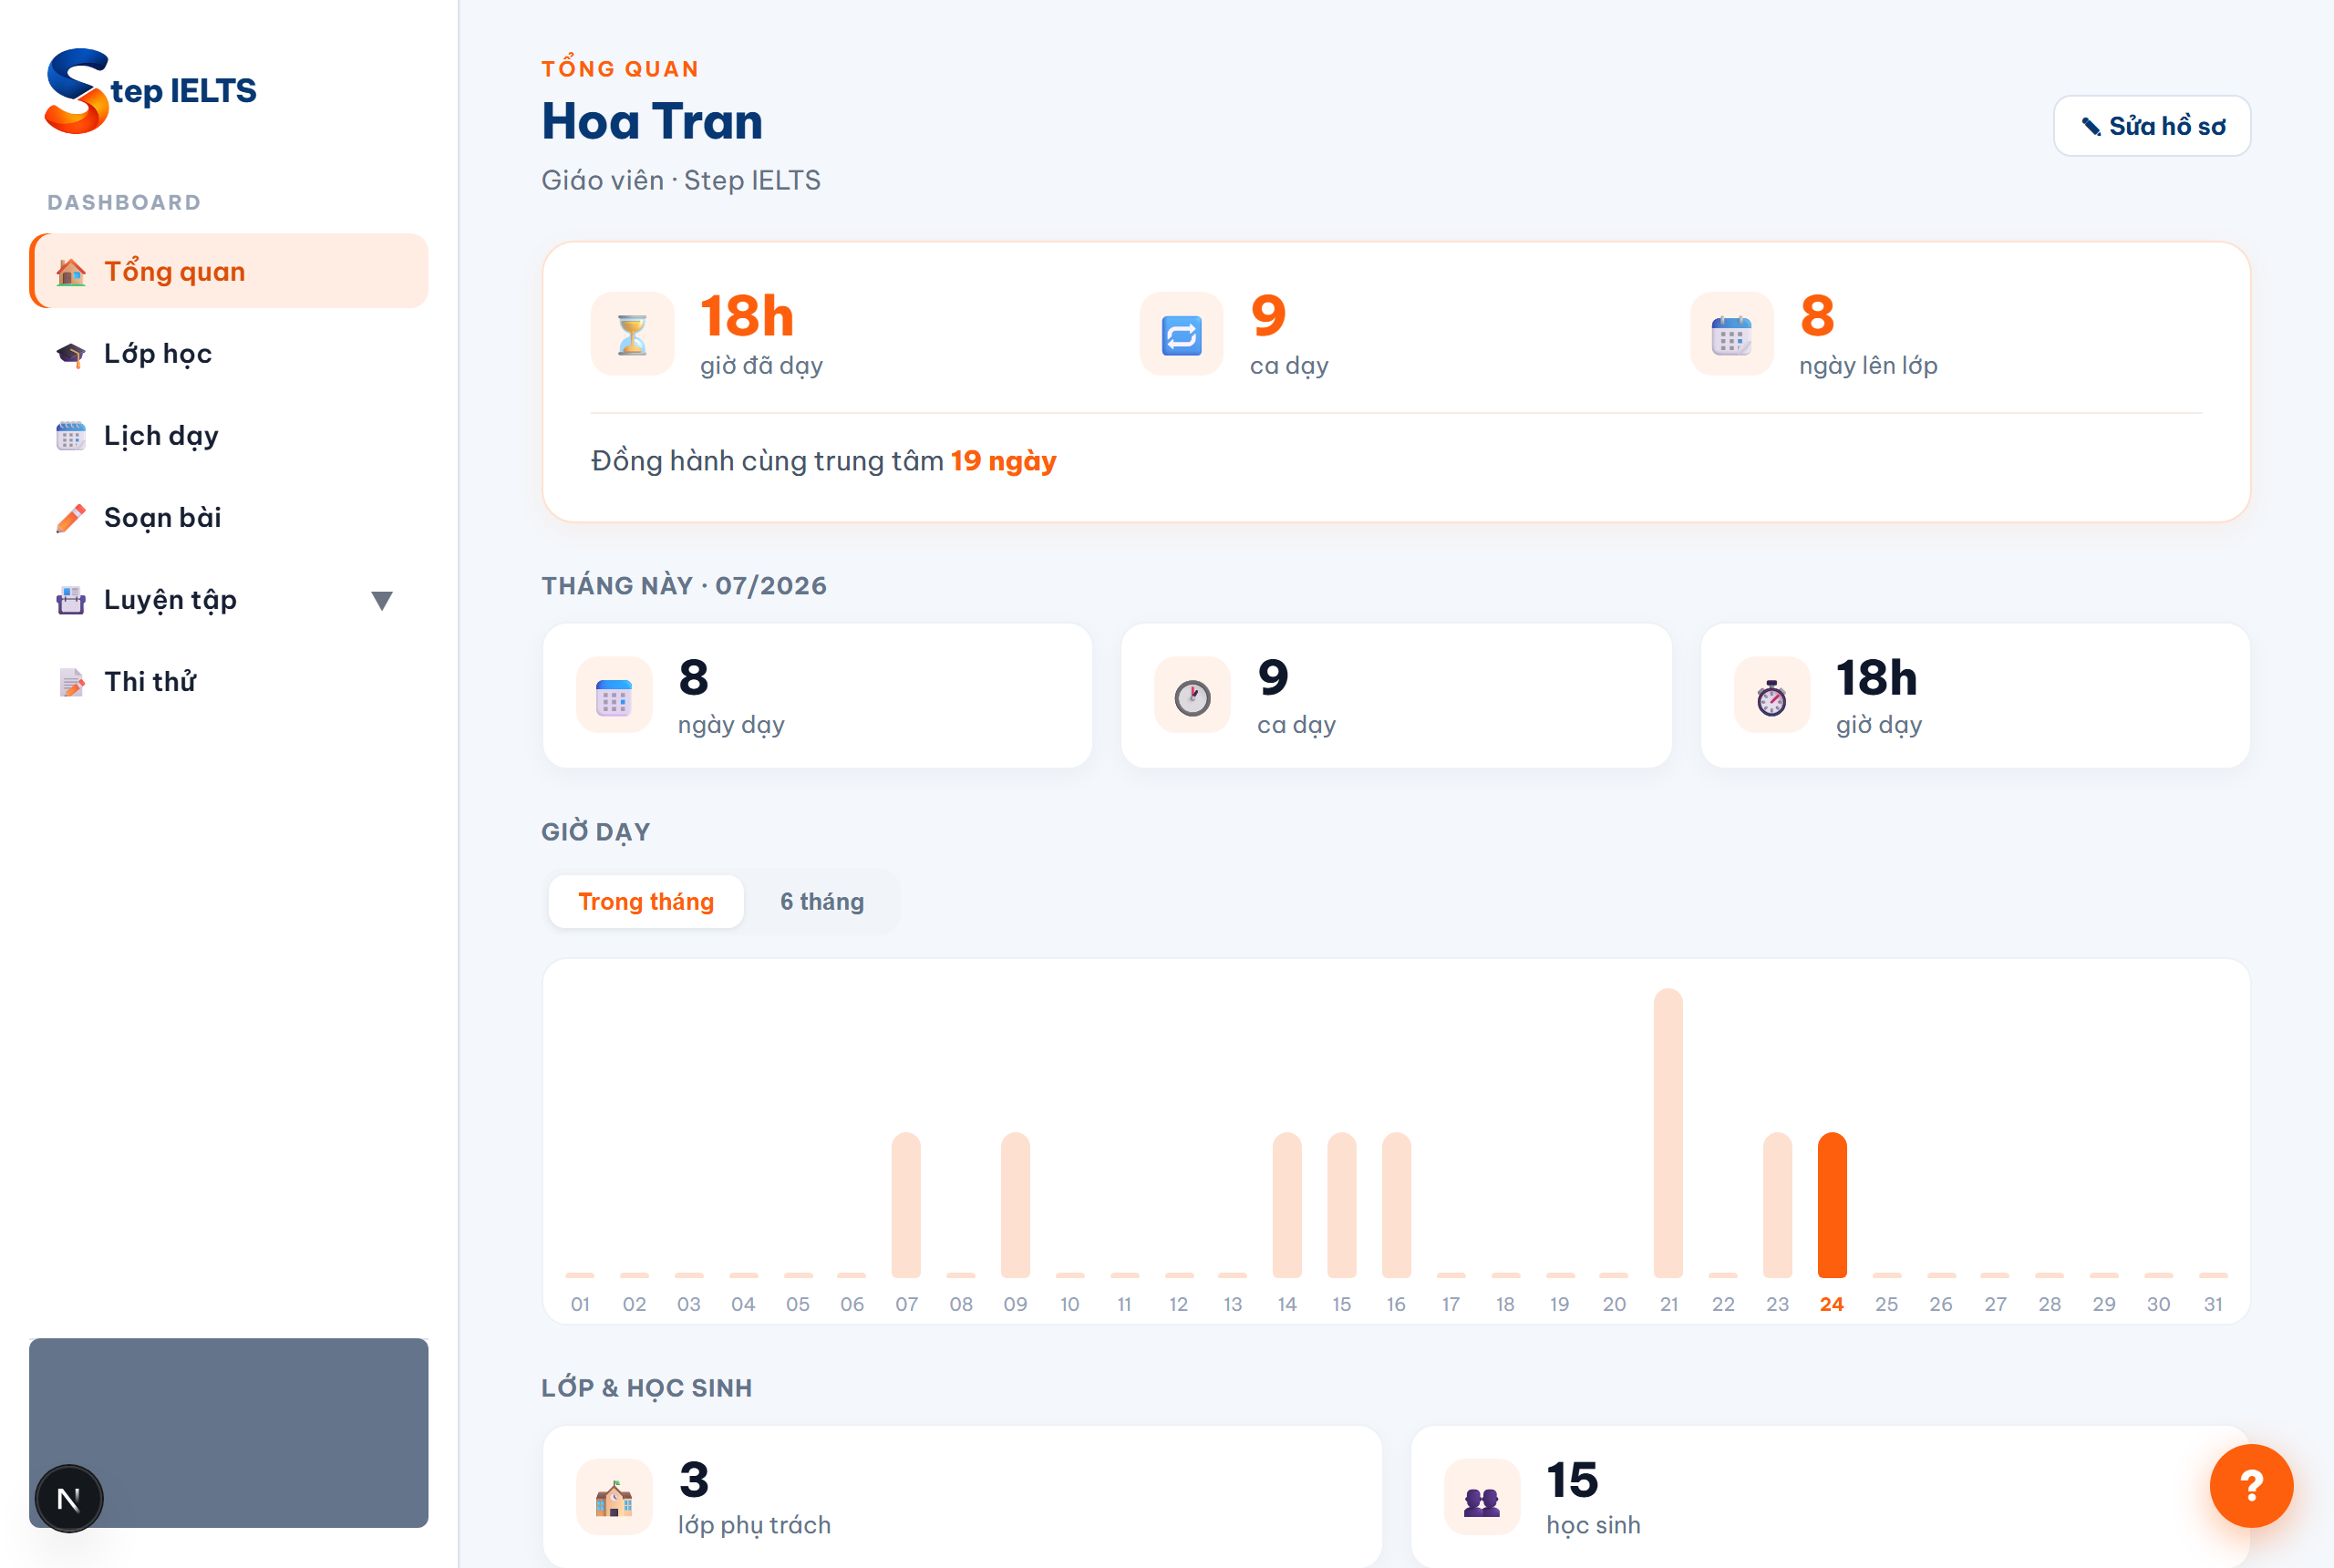Click the orange TỔNG QUAN breadcrumb label
The image size is (2334, 1568).
click(620, 69)
